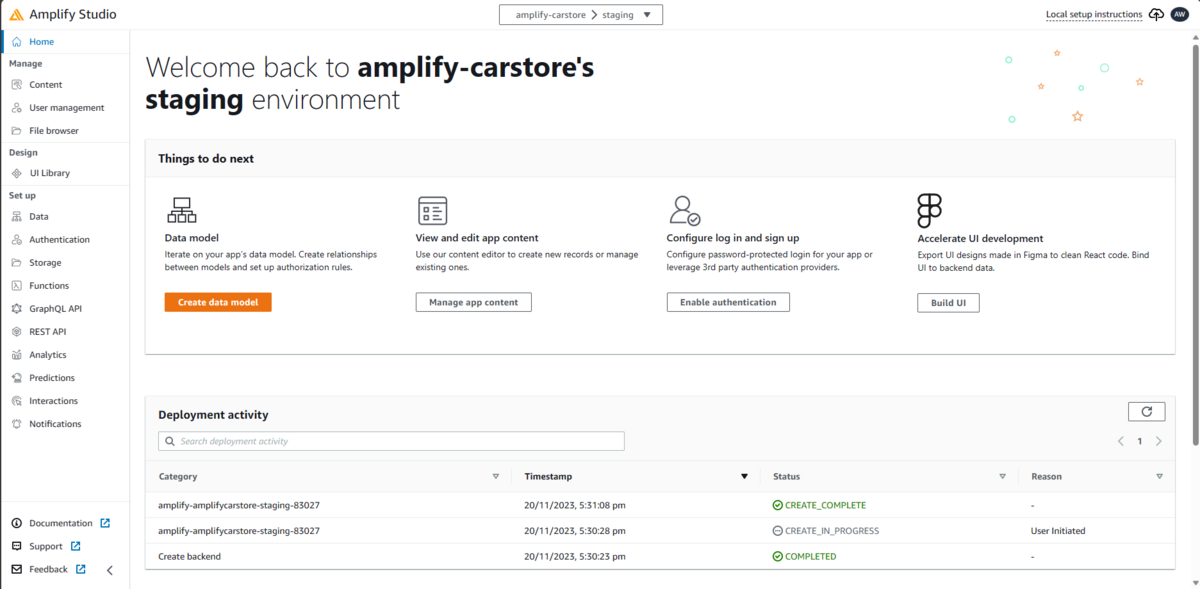Open the amplify-carstore staging environment dropdown
This screenshot has width=1200, height=589.
580,15
